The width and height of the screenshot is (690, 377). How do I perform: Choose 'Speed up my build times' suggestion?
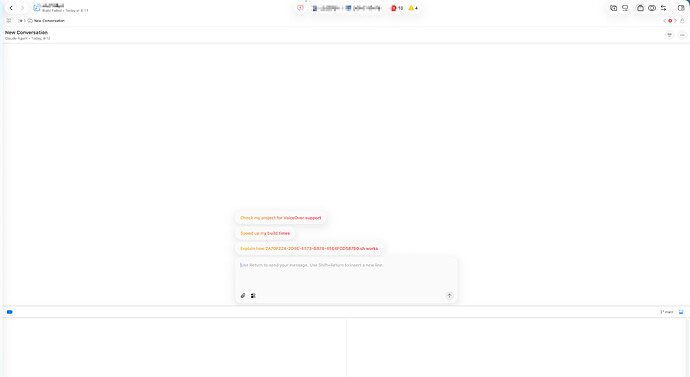[265, 233]
